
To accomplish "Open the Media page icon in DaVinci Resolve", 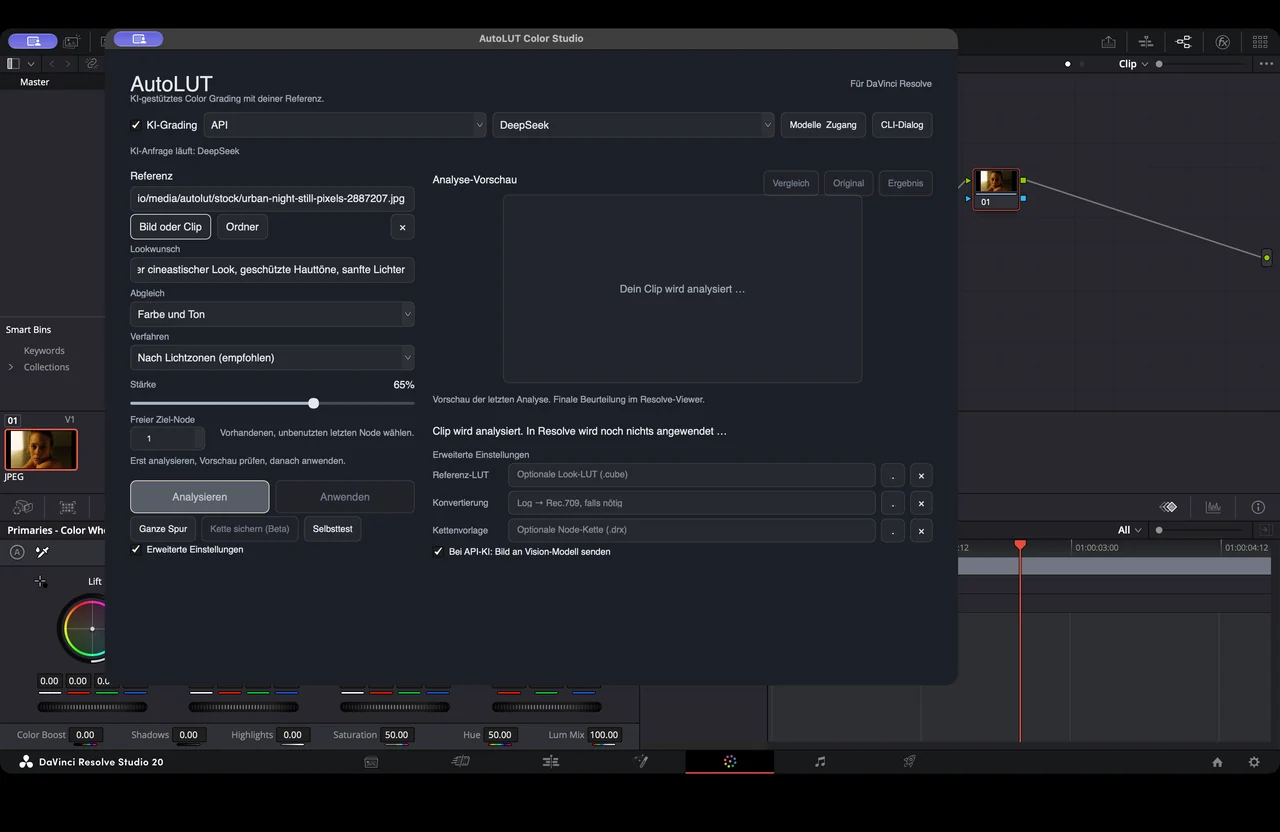I will (371, 762).
